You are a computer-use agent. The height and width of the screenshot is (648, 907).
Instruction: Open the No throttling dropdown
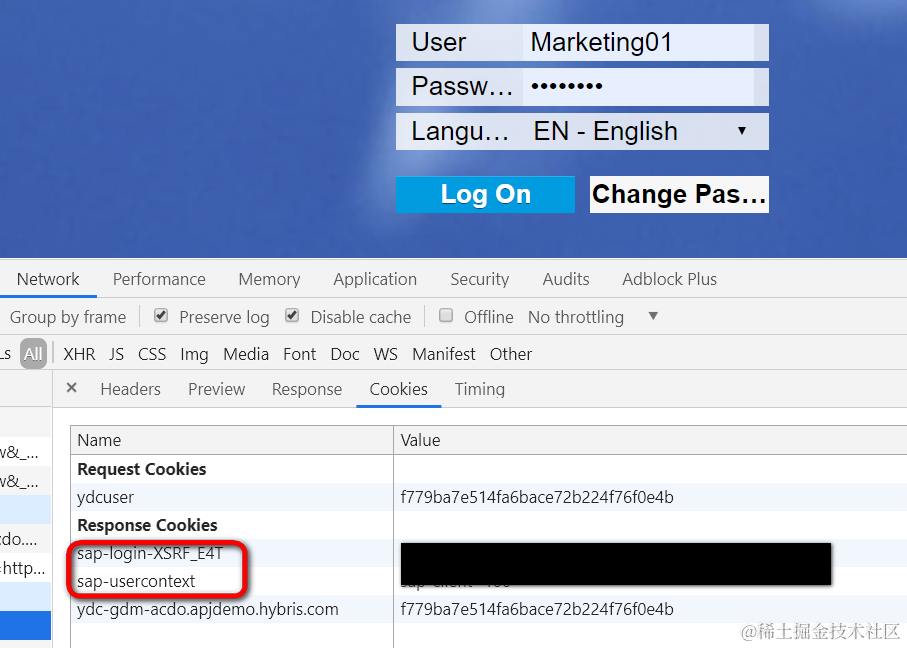pos(593,317)
